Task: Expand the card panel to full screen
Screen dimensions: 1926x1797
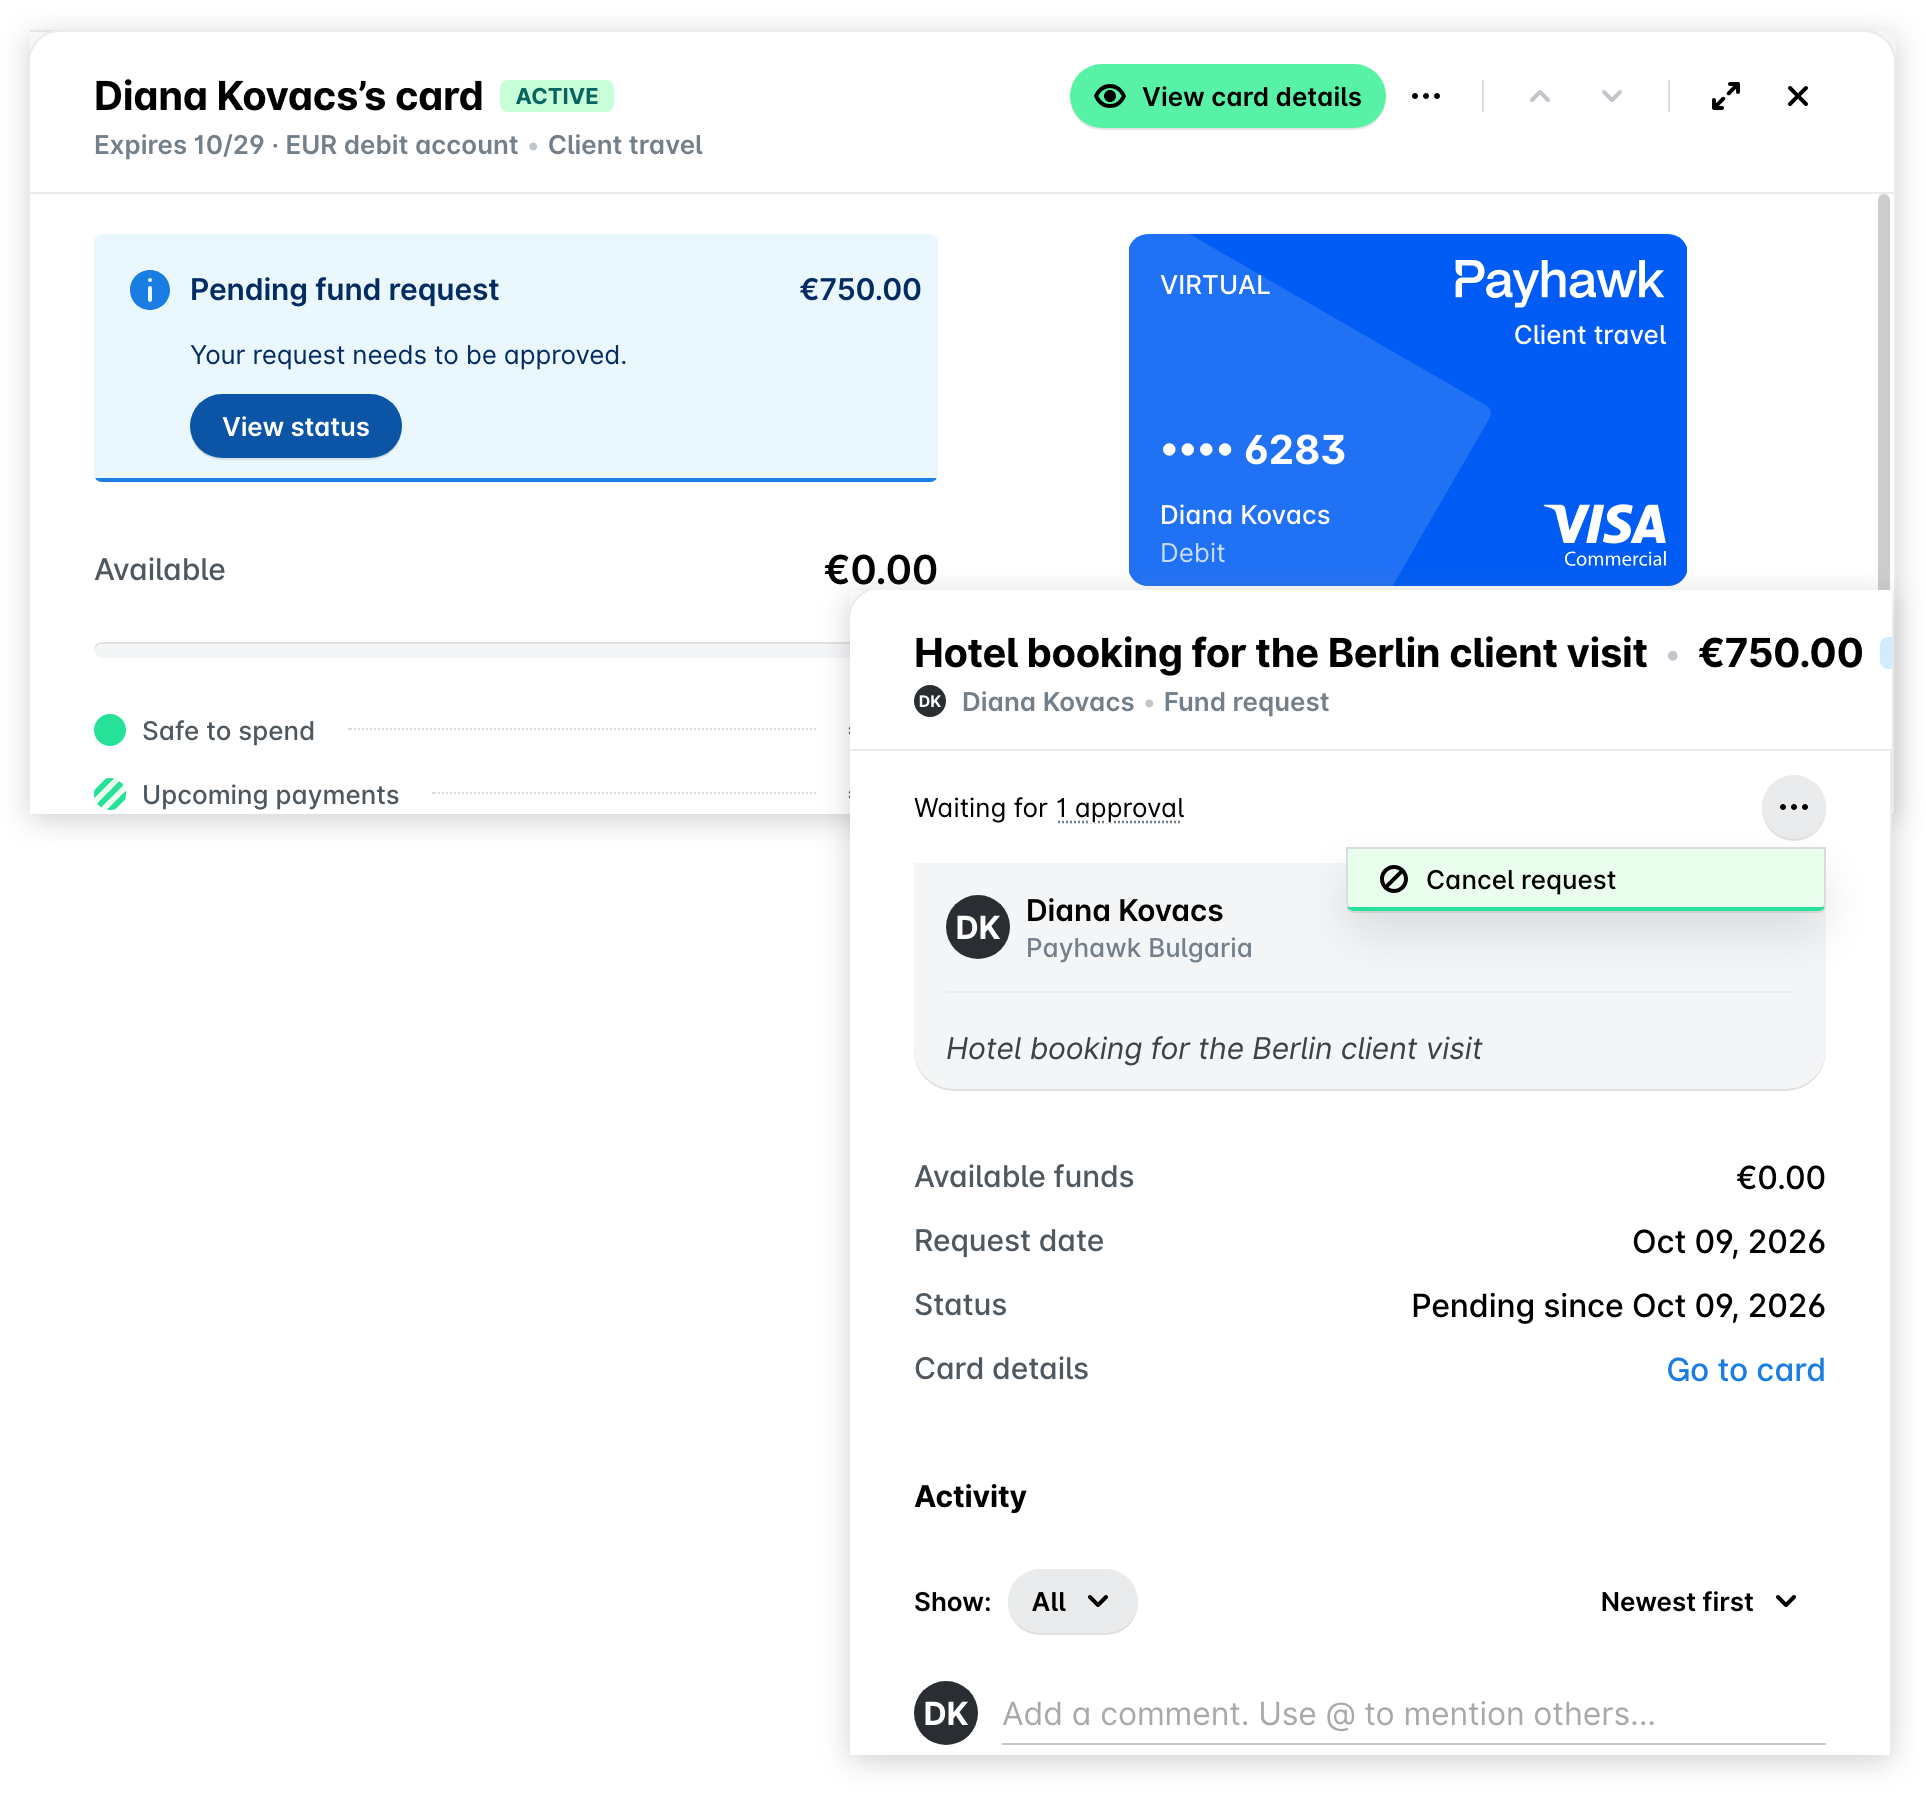Action: coord(1726,97)
